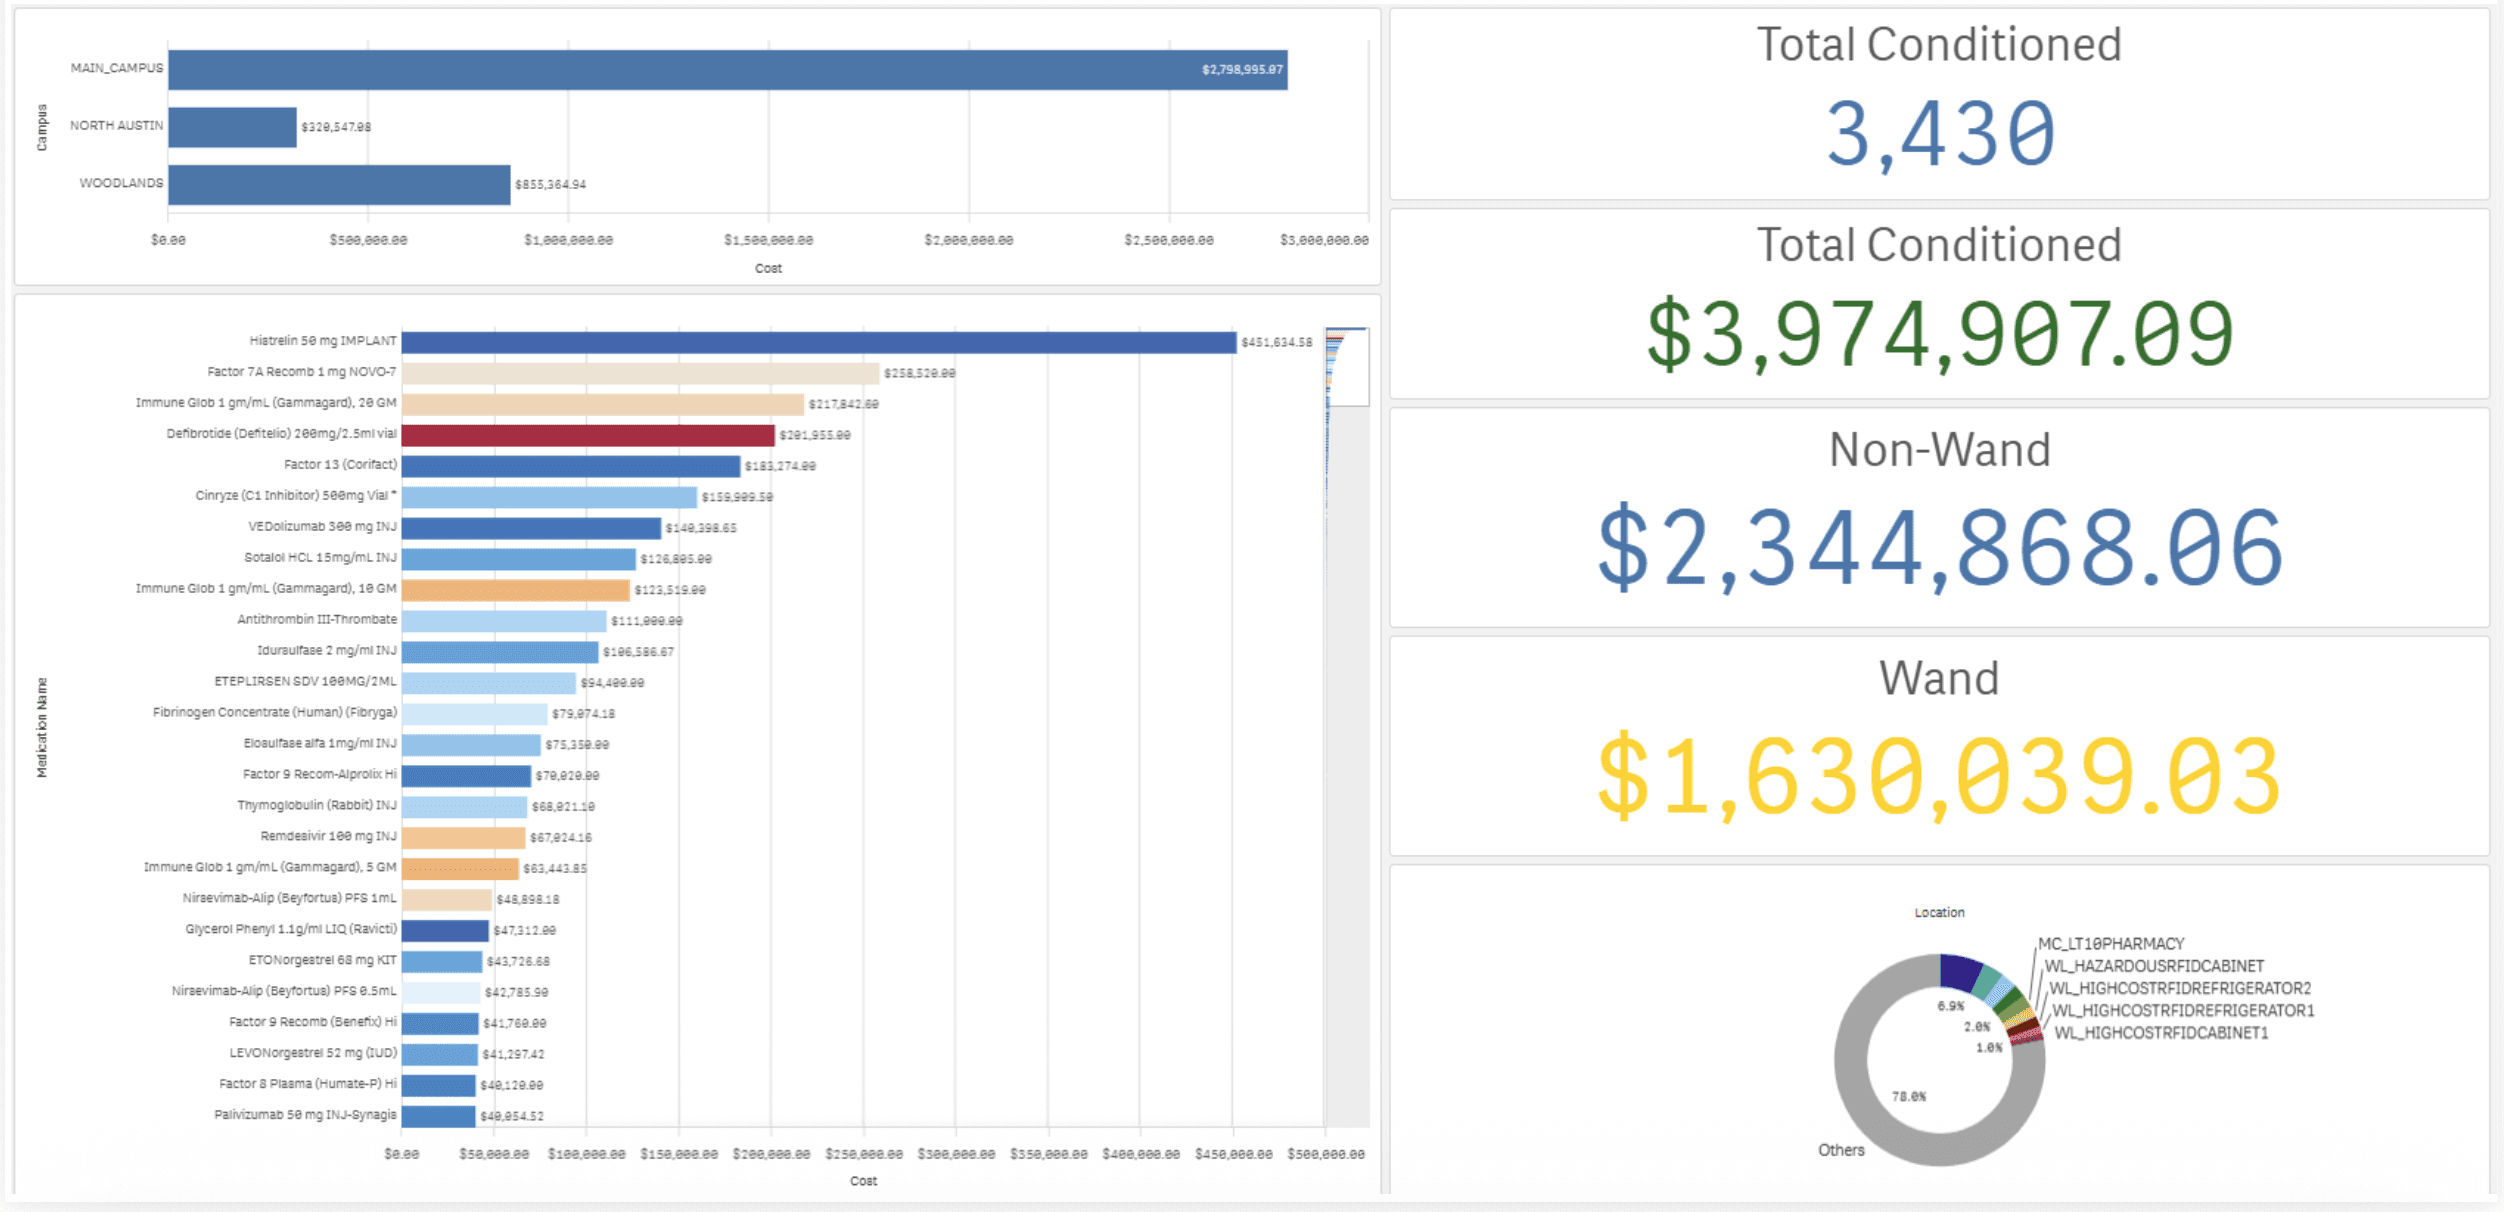Select the NORTH AUSTIN campus bar
2504x1212 pixels.
tap(232, 127)
